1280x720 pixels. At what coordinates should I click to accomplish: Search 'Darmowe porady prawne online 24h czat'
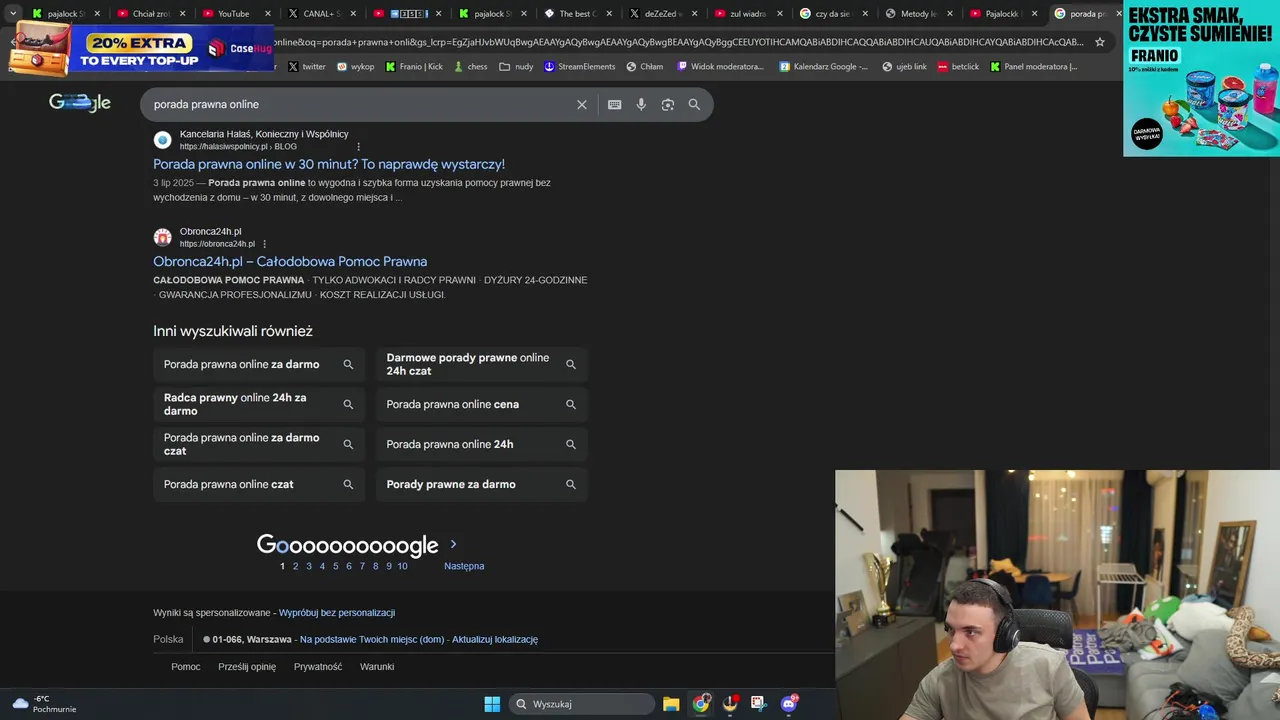482,365
